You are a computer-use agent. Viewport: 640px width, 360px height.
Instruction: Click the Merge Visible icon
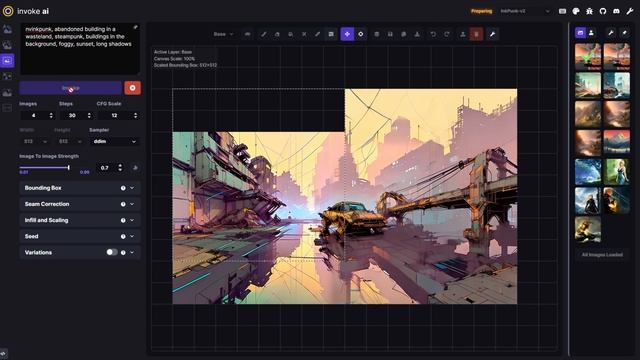(377, 34)
